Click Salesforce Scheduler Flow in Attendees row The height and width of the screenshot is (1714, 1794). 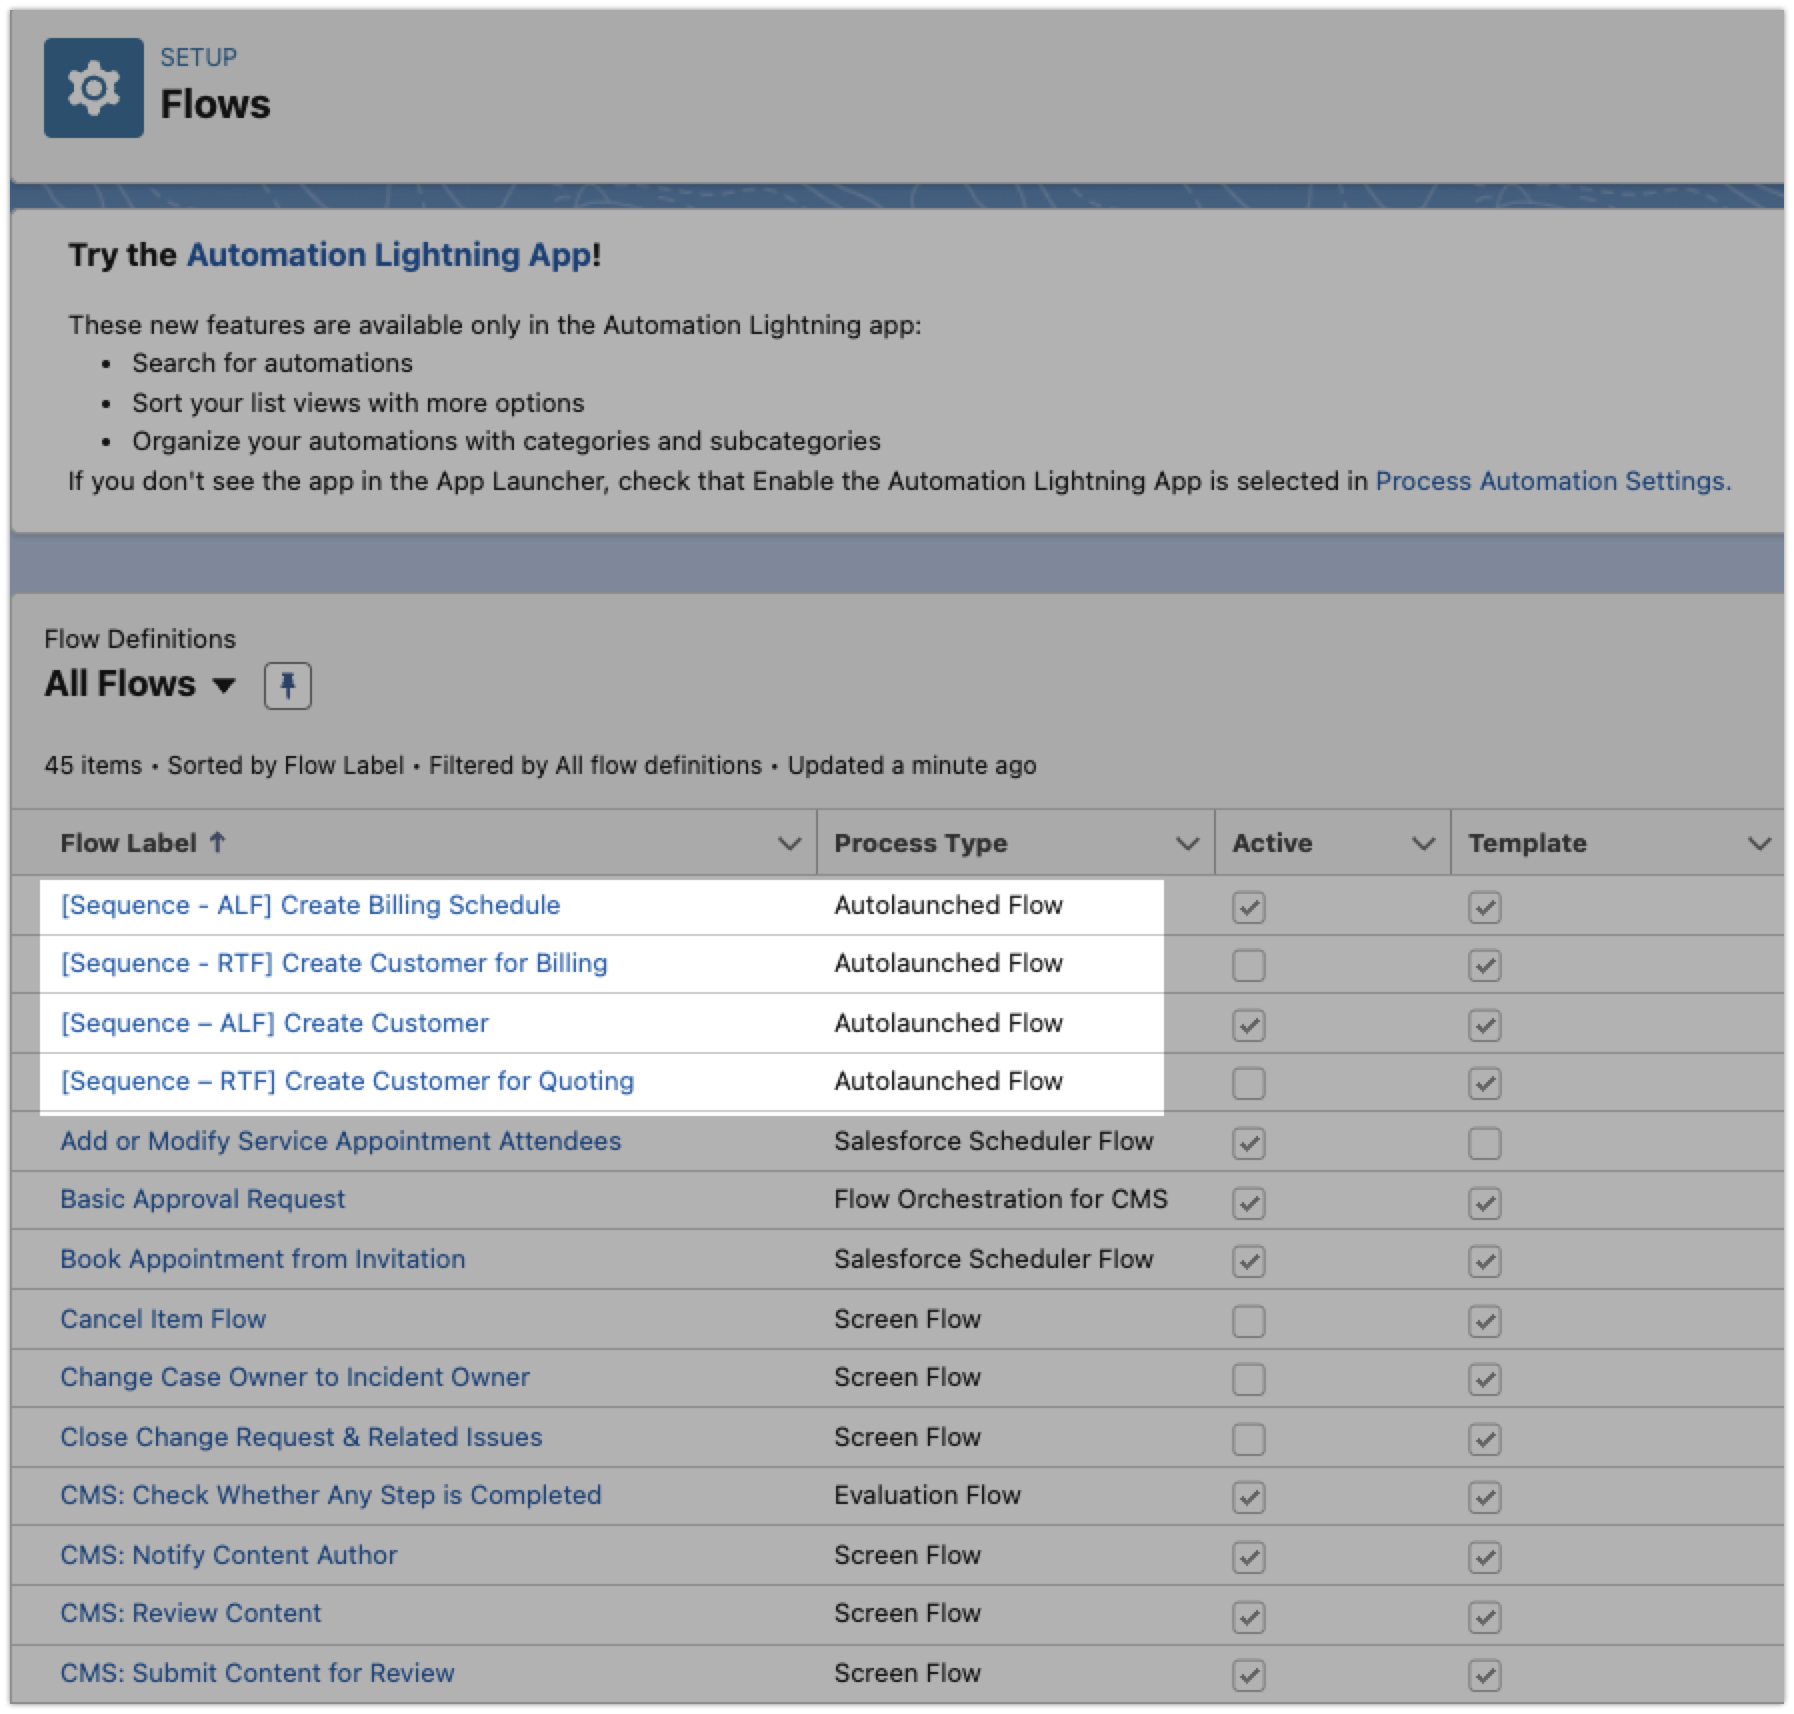[993, 1141]
